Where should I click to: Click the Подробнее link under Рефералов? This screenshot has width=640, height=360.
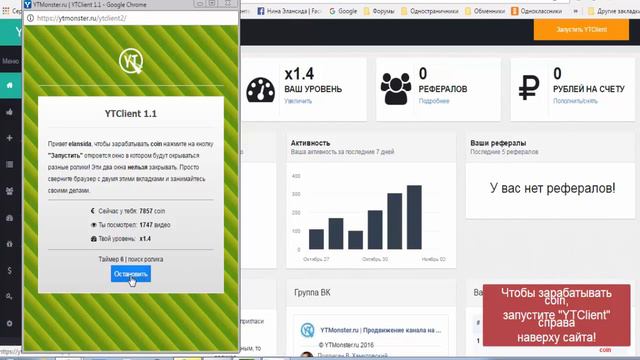(434, 101)
